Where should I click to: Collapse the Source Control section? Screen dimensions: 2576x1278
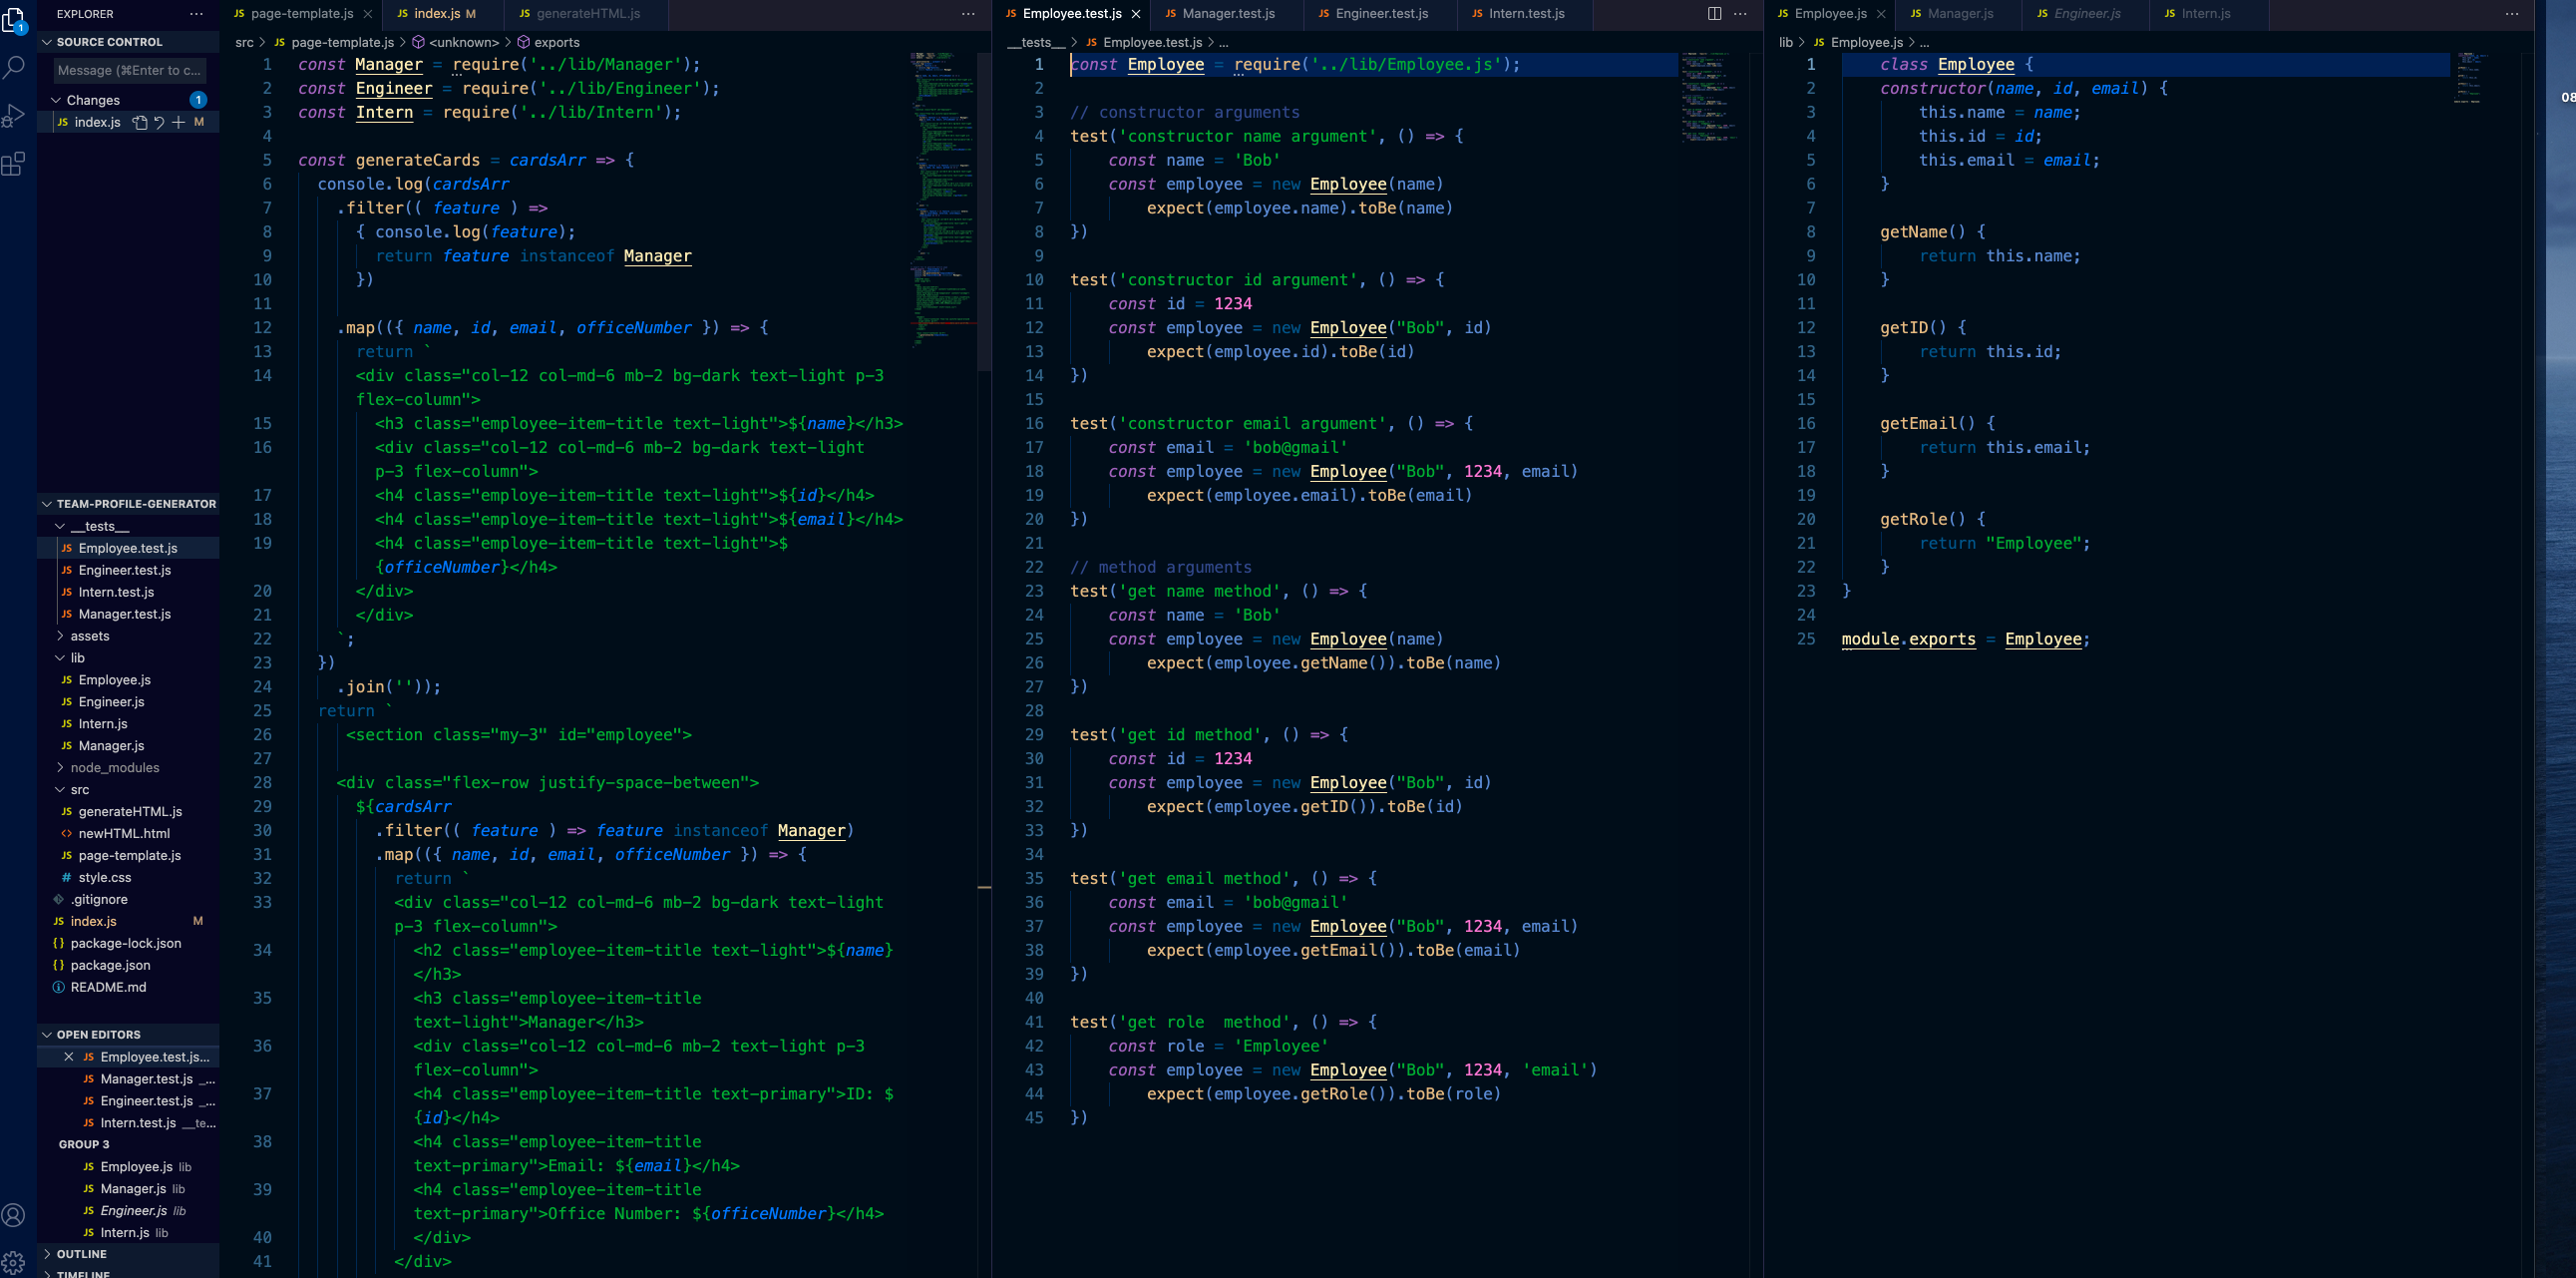[x=128, y=42]
